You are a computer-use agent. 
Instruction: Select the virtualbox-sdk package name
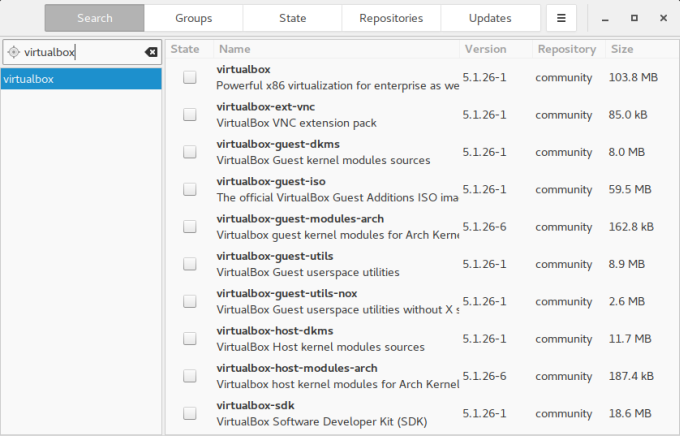click(255, 405)
